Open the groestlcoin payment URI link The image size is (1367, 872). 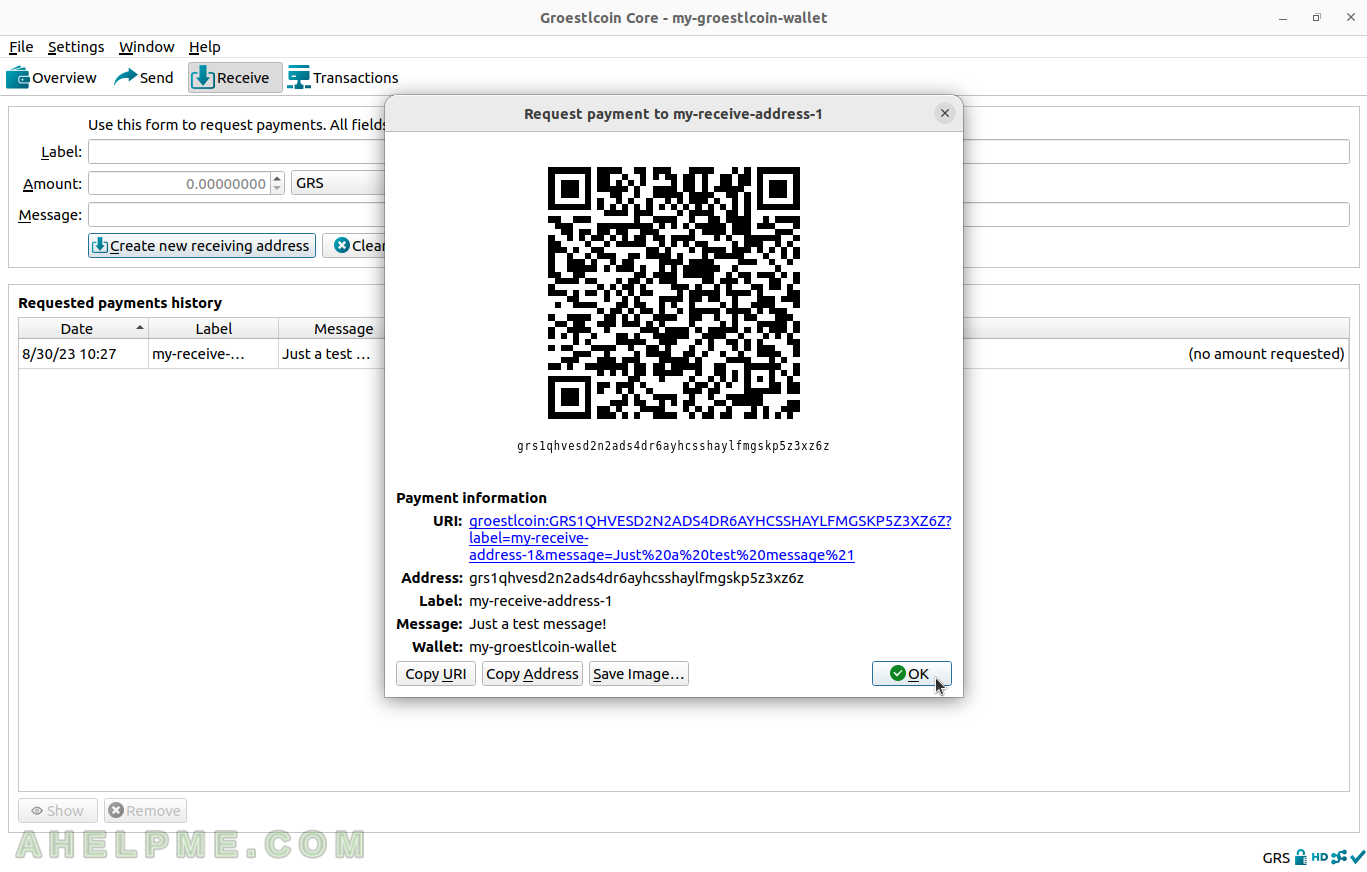[x=710, y=538]
